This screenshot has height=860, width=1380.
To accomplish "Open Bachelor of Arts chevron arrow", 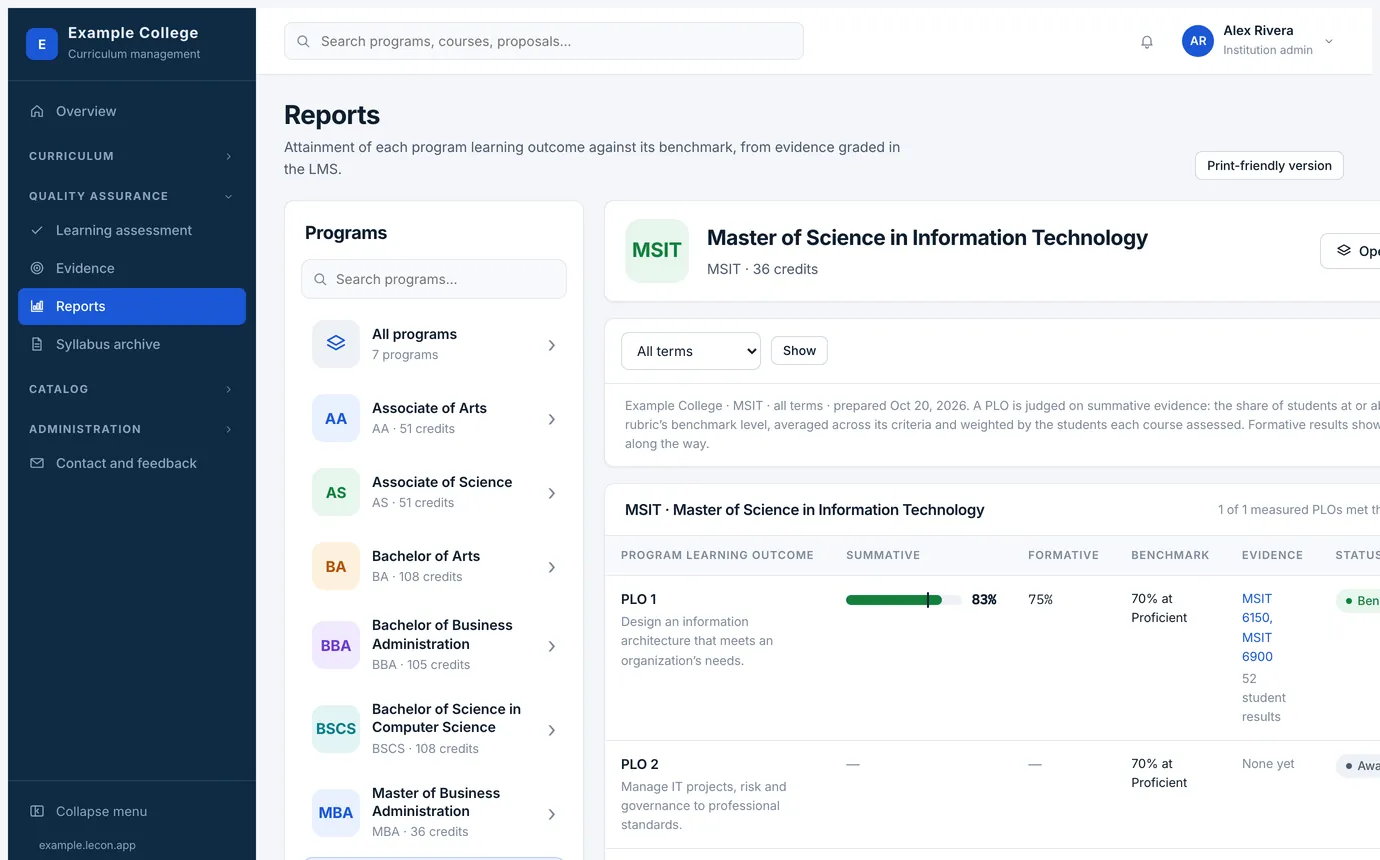I will [552, 567].
